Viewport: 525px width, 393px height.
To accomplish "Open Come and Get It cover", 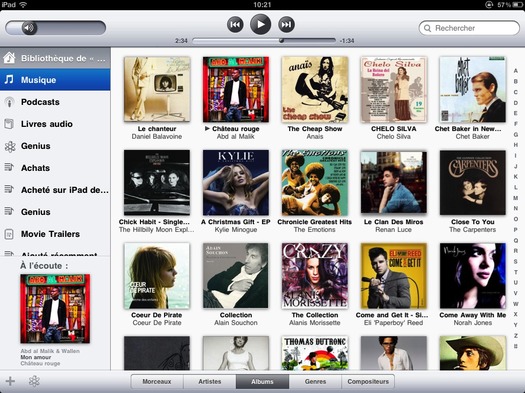I will click(x=394, y=276).
